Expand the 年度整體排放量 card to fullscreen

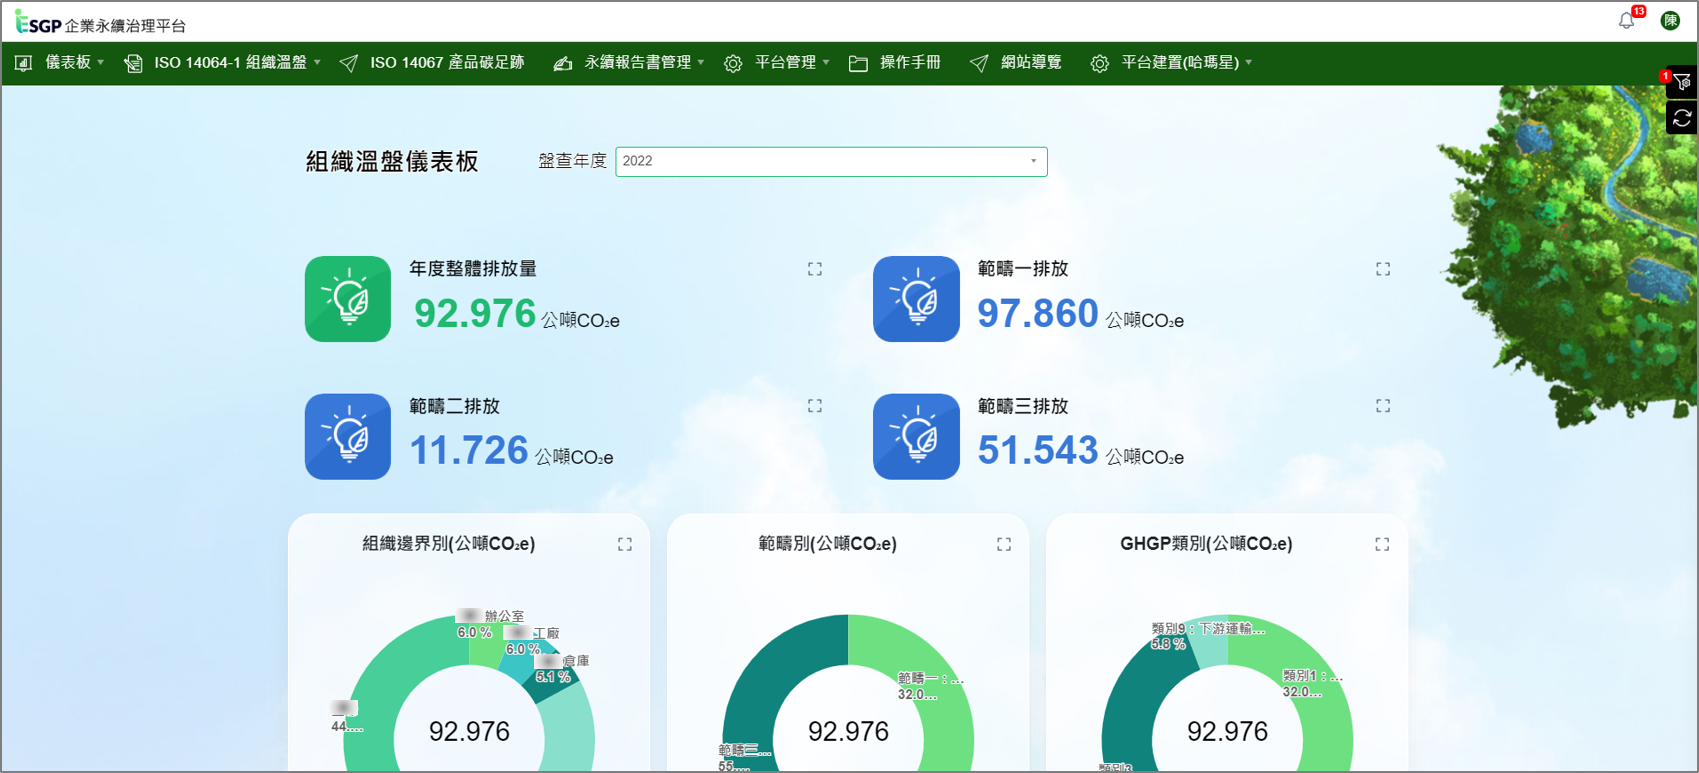(x=815, y=269)
